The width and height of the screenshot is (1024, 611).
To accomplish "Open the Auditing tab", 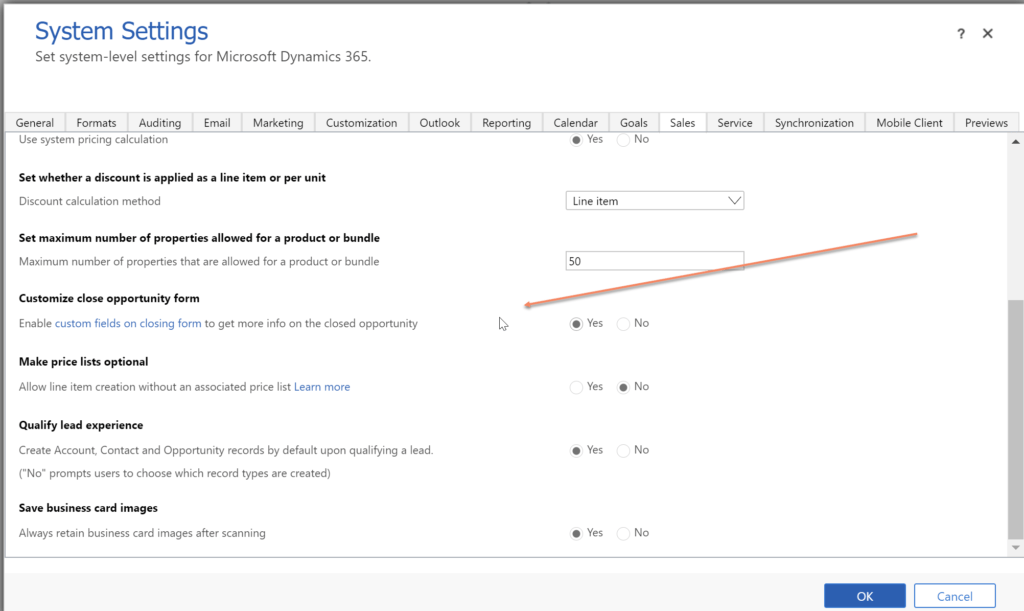I will 160,123.
